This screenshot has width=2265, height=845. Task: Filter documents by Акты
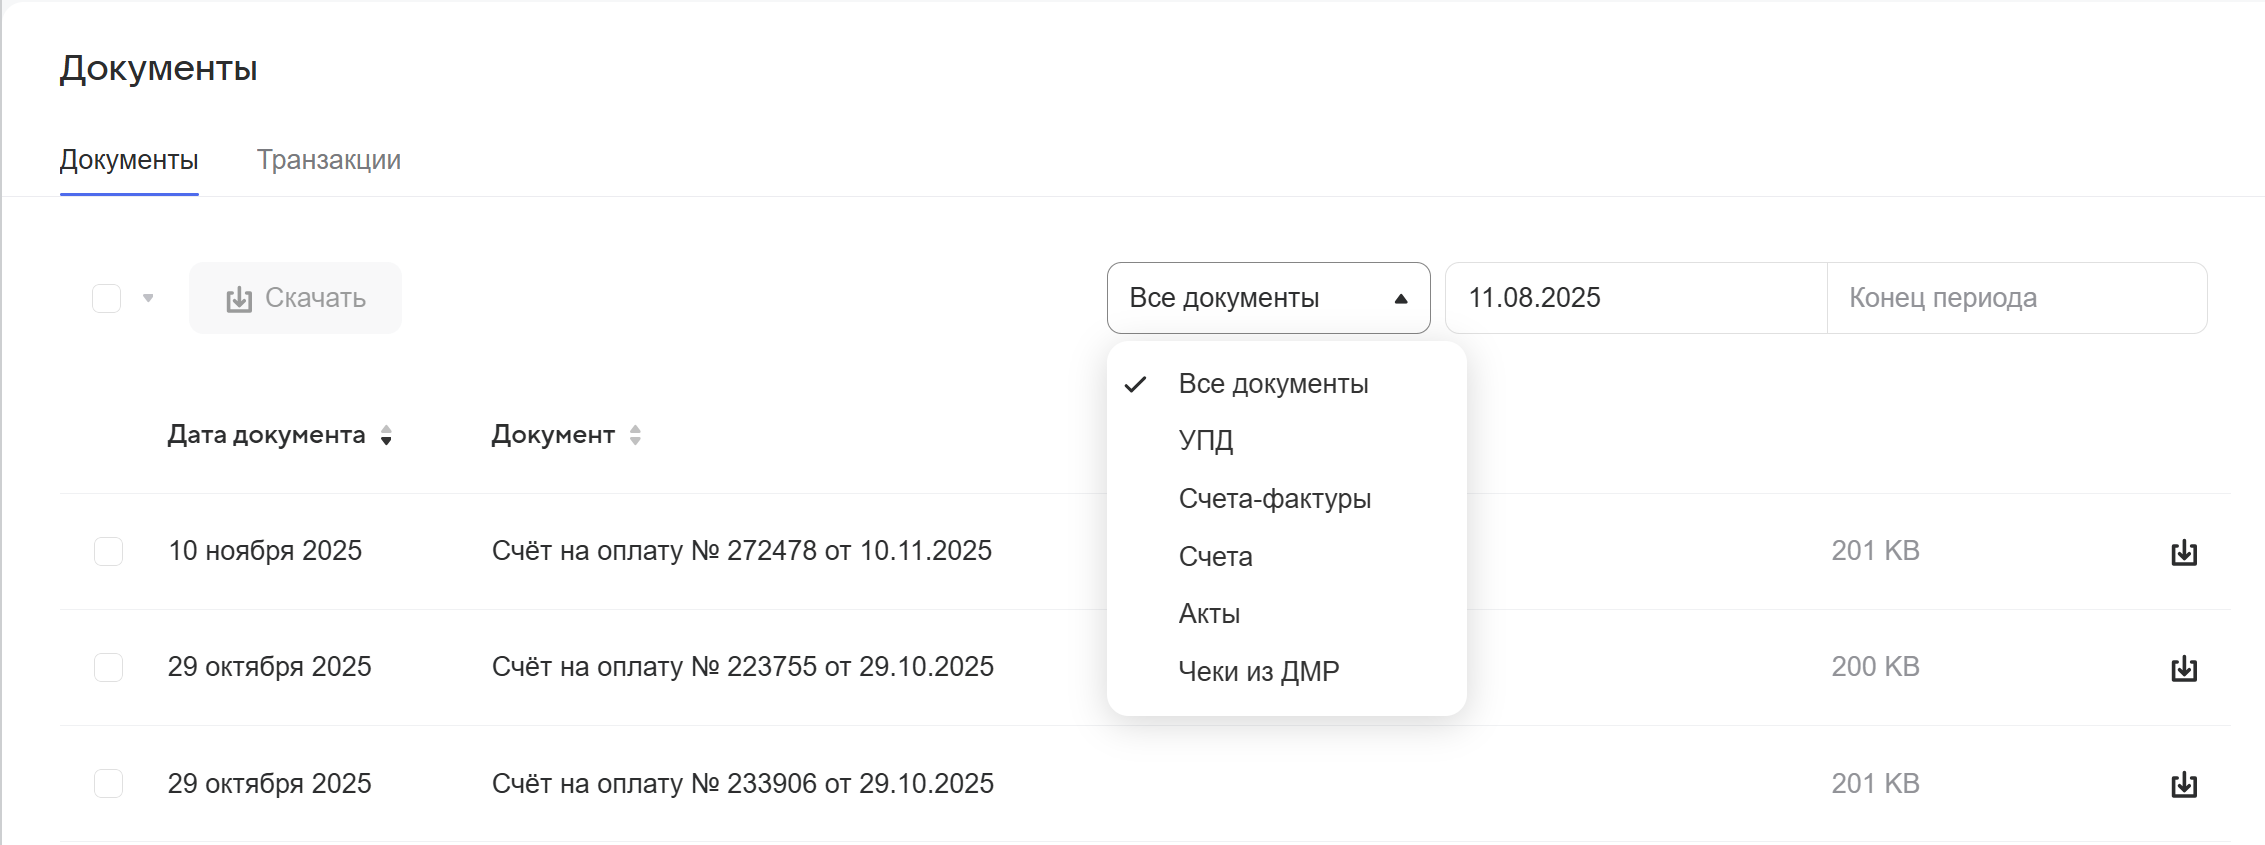click(x=1209, y=613)
